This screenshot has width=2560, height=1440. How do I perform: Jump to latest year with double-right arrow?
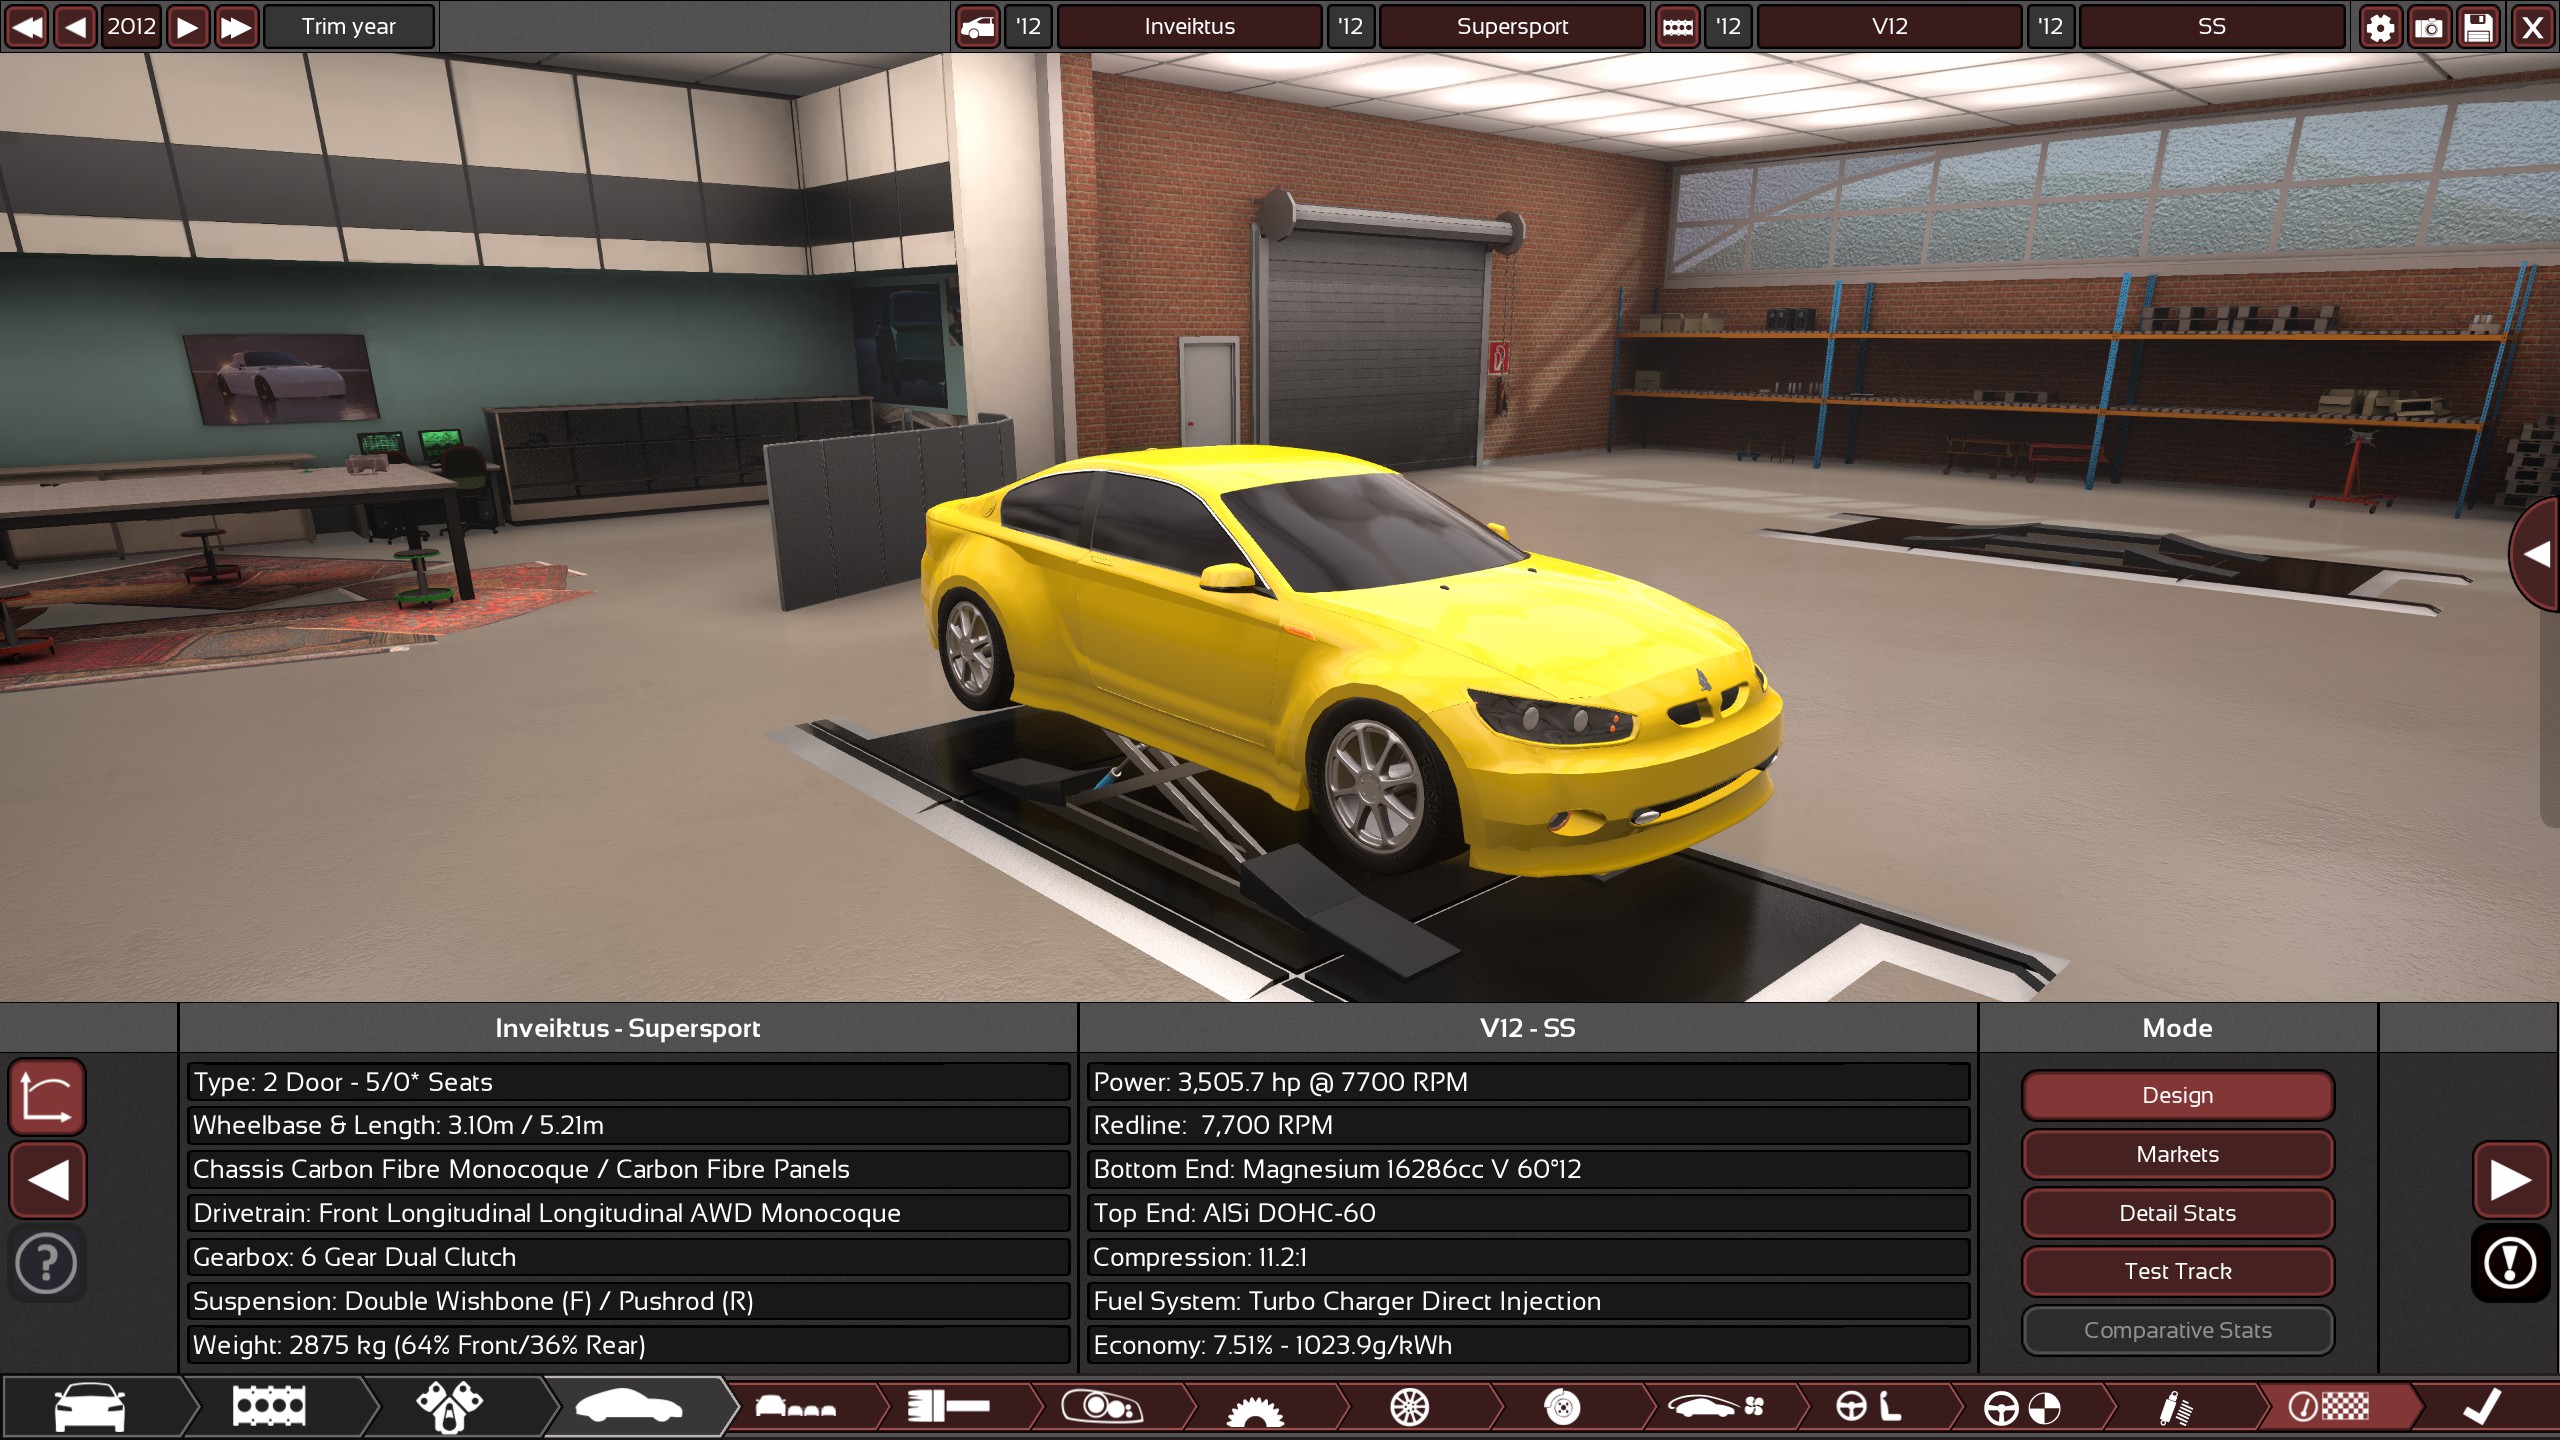point(236,26)
